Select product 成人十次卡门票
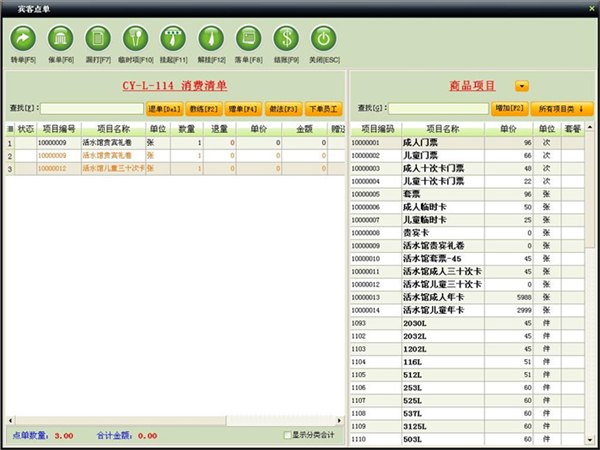The image size is (600, 450). (467, 168)
